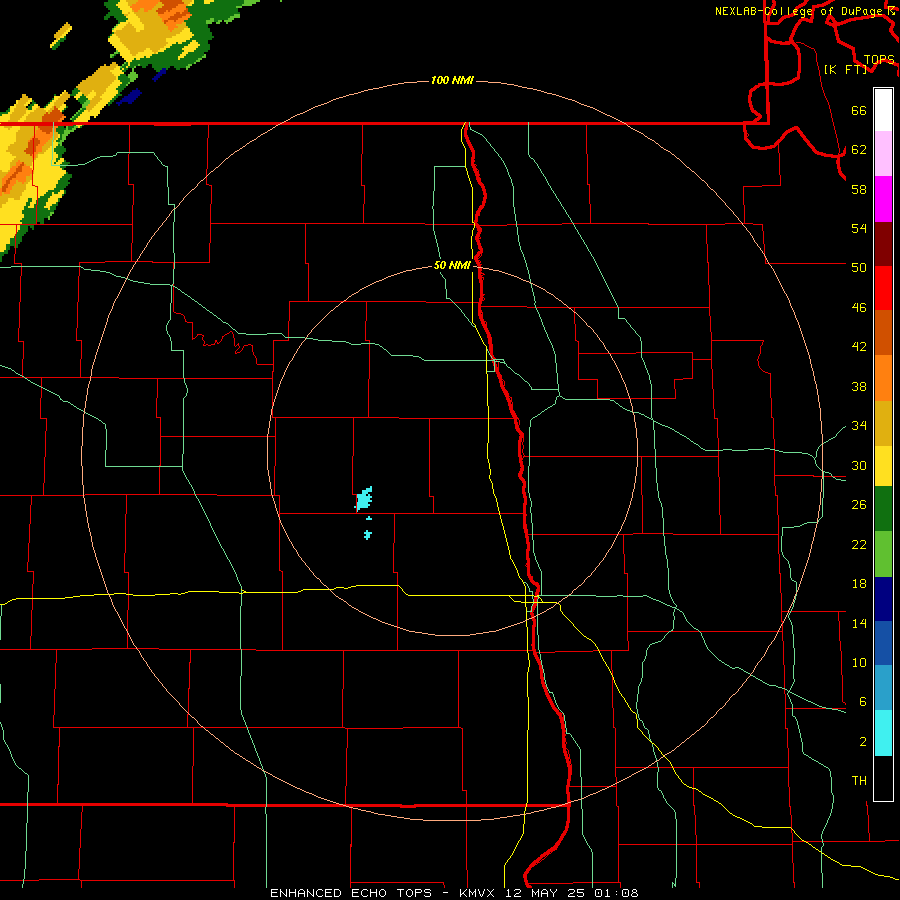The width and height of the screenshot is (900, 900).
Task: Click the '30' legend value
Action: (859, 465)
